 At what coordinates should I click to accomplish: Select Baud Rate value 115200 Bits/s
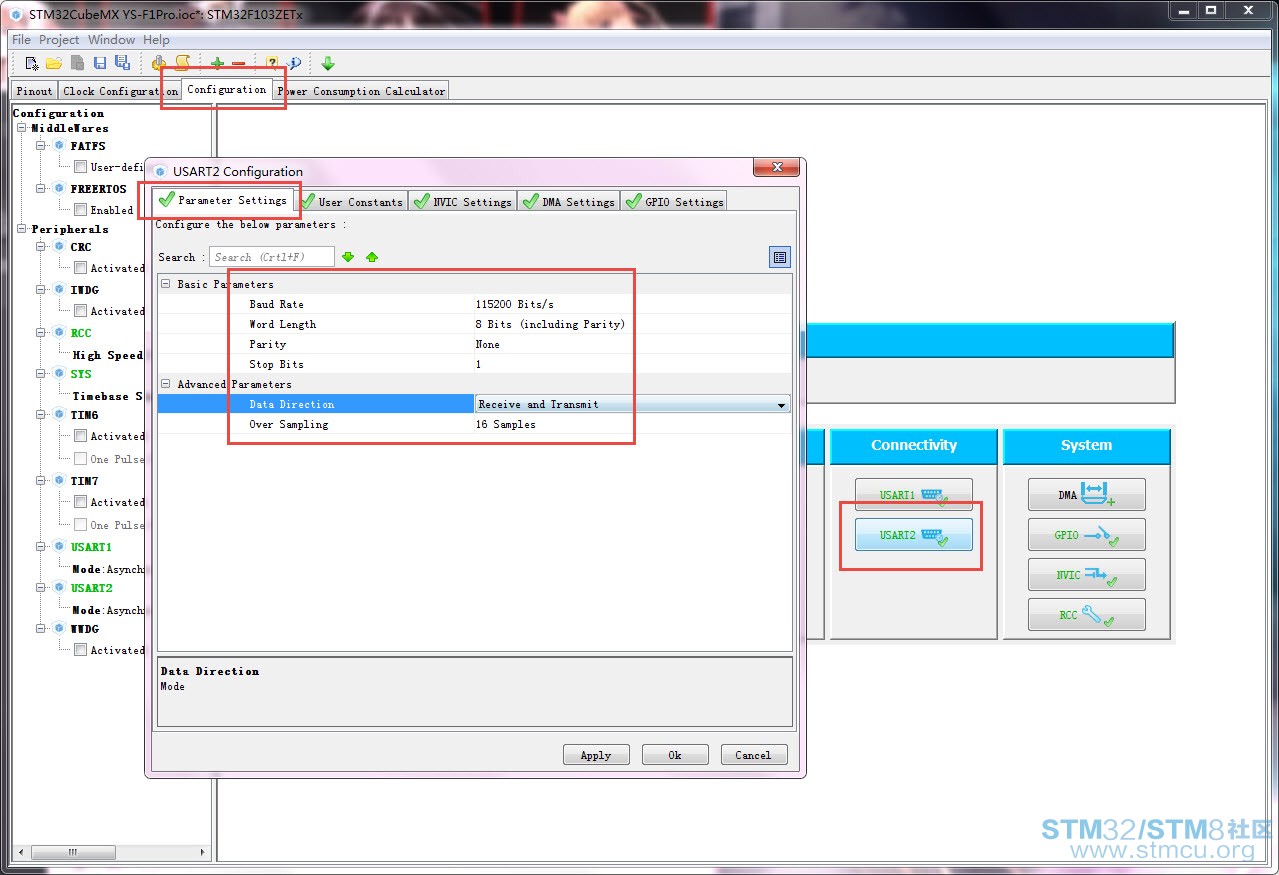coord(514,304)
